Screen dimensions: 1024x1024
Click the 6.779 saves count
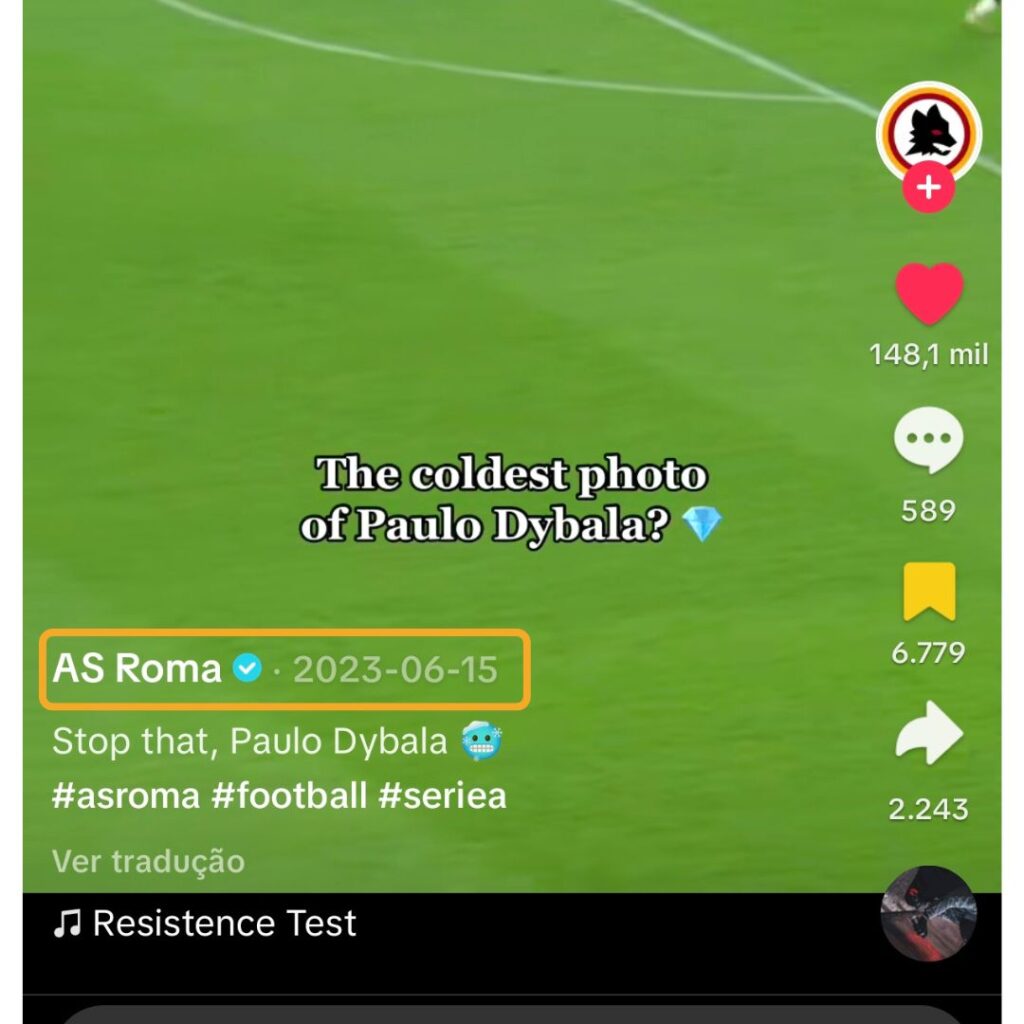[929, 653]
